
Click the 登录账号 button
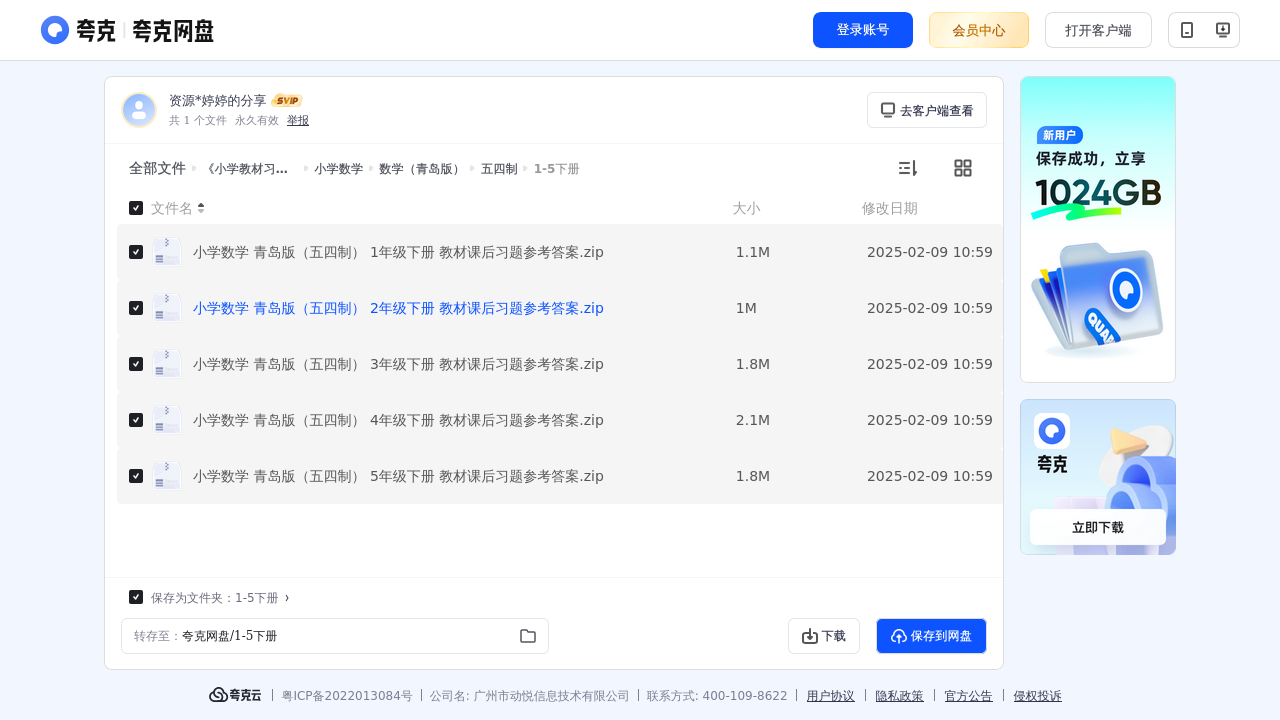click(863, 30)
